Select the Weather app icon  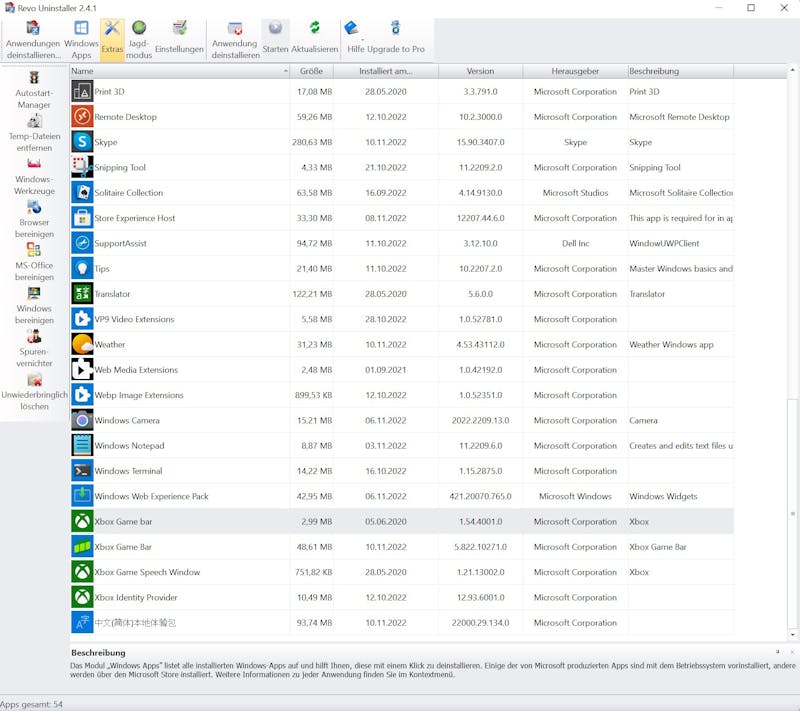82,344
